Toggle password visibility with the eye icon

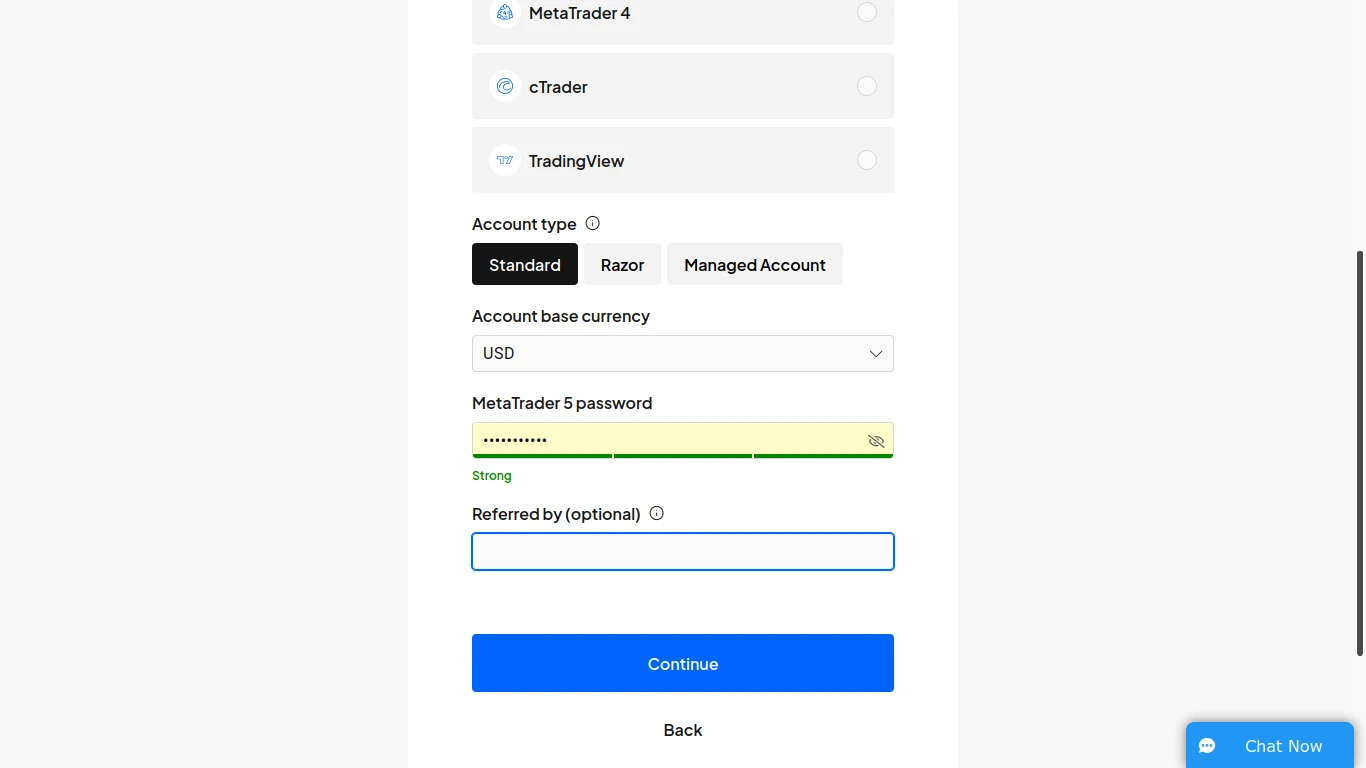876,441
